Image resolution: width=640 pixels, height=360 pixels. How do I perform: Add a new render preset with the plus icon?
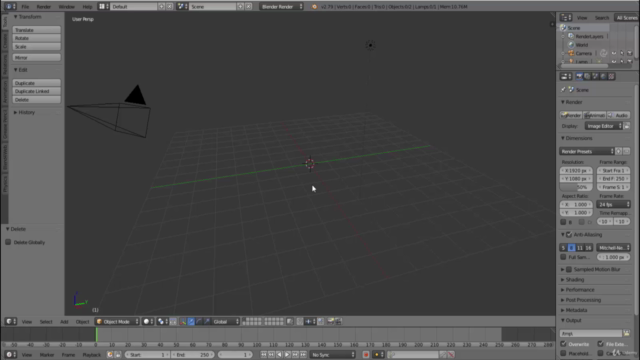619,151
